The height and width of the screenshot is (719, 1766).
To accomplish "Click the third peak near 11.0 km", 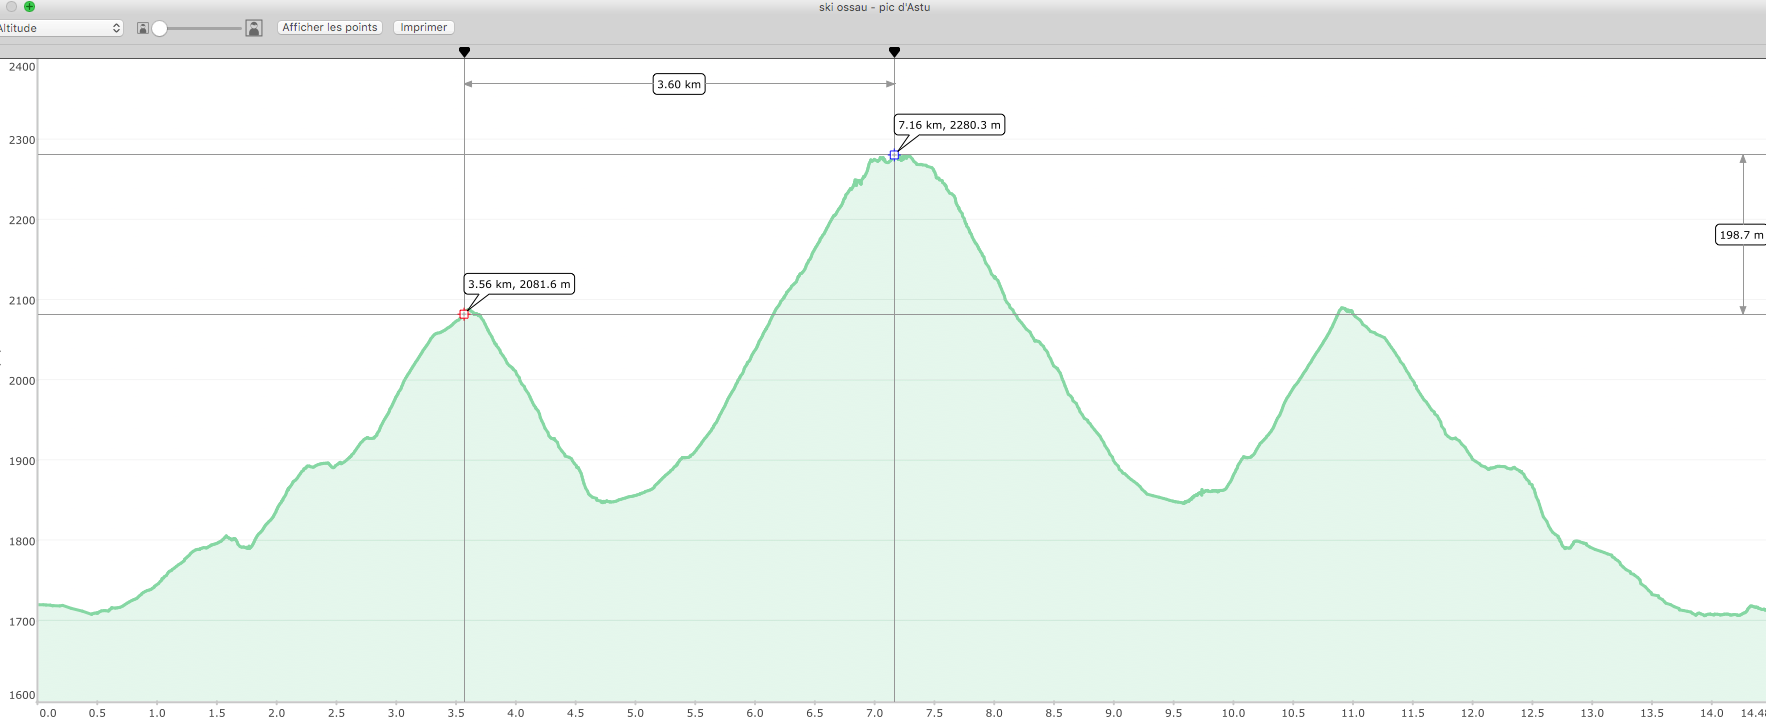I will (x=1345, y=309).
